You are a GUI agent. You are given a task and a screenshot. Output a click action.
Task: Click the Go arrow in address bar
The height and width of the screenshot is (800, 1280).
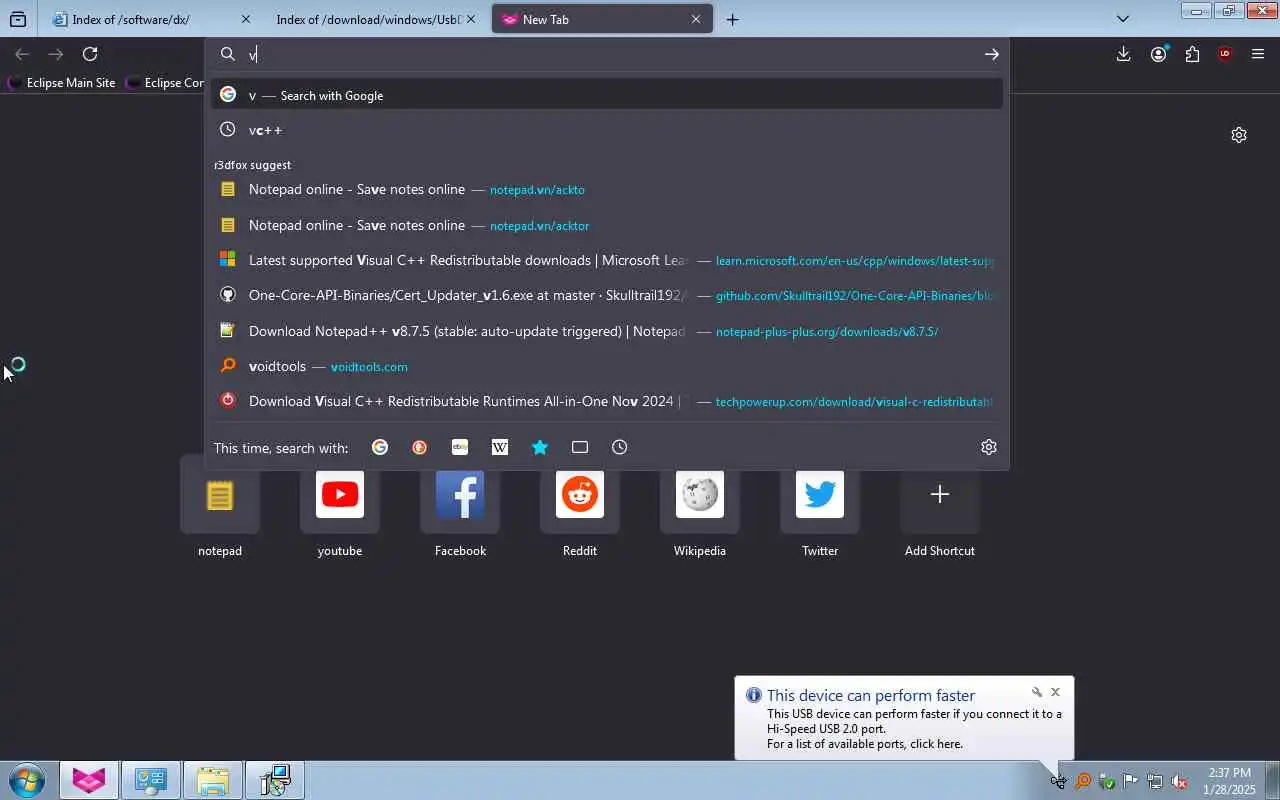(x=991, y=54)
